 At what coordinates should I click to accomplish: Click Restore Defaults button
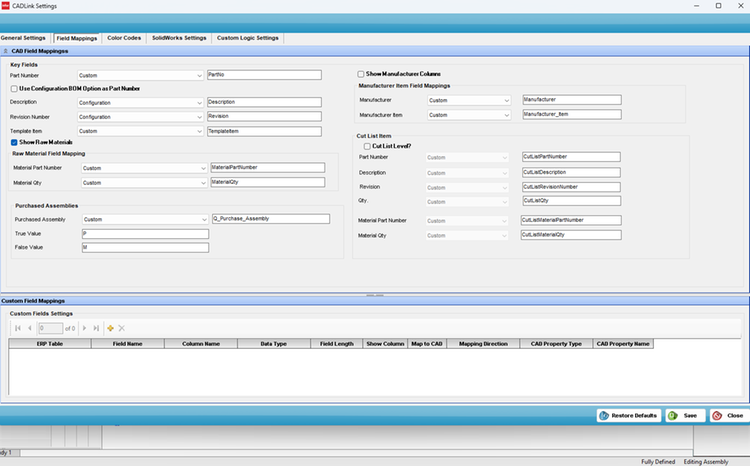pos(629,415)
